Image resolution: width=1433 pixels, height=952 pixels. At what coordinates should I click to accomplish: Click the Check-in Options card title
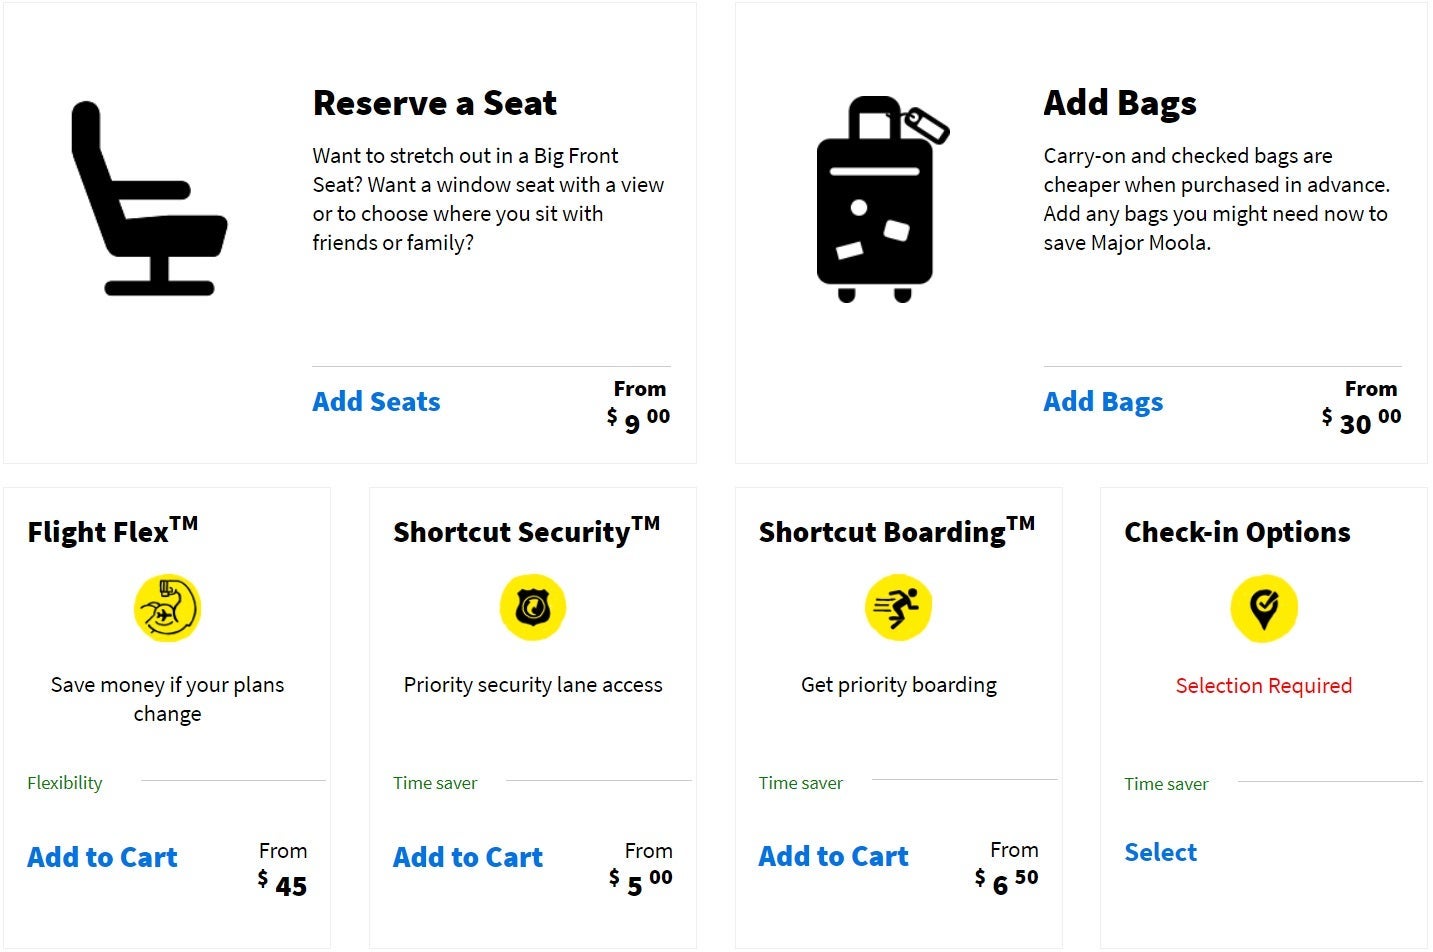click(x=1237, y=532)
